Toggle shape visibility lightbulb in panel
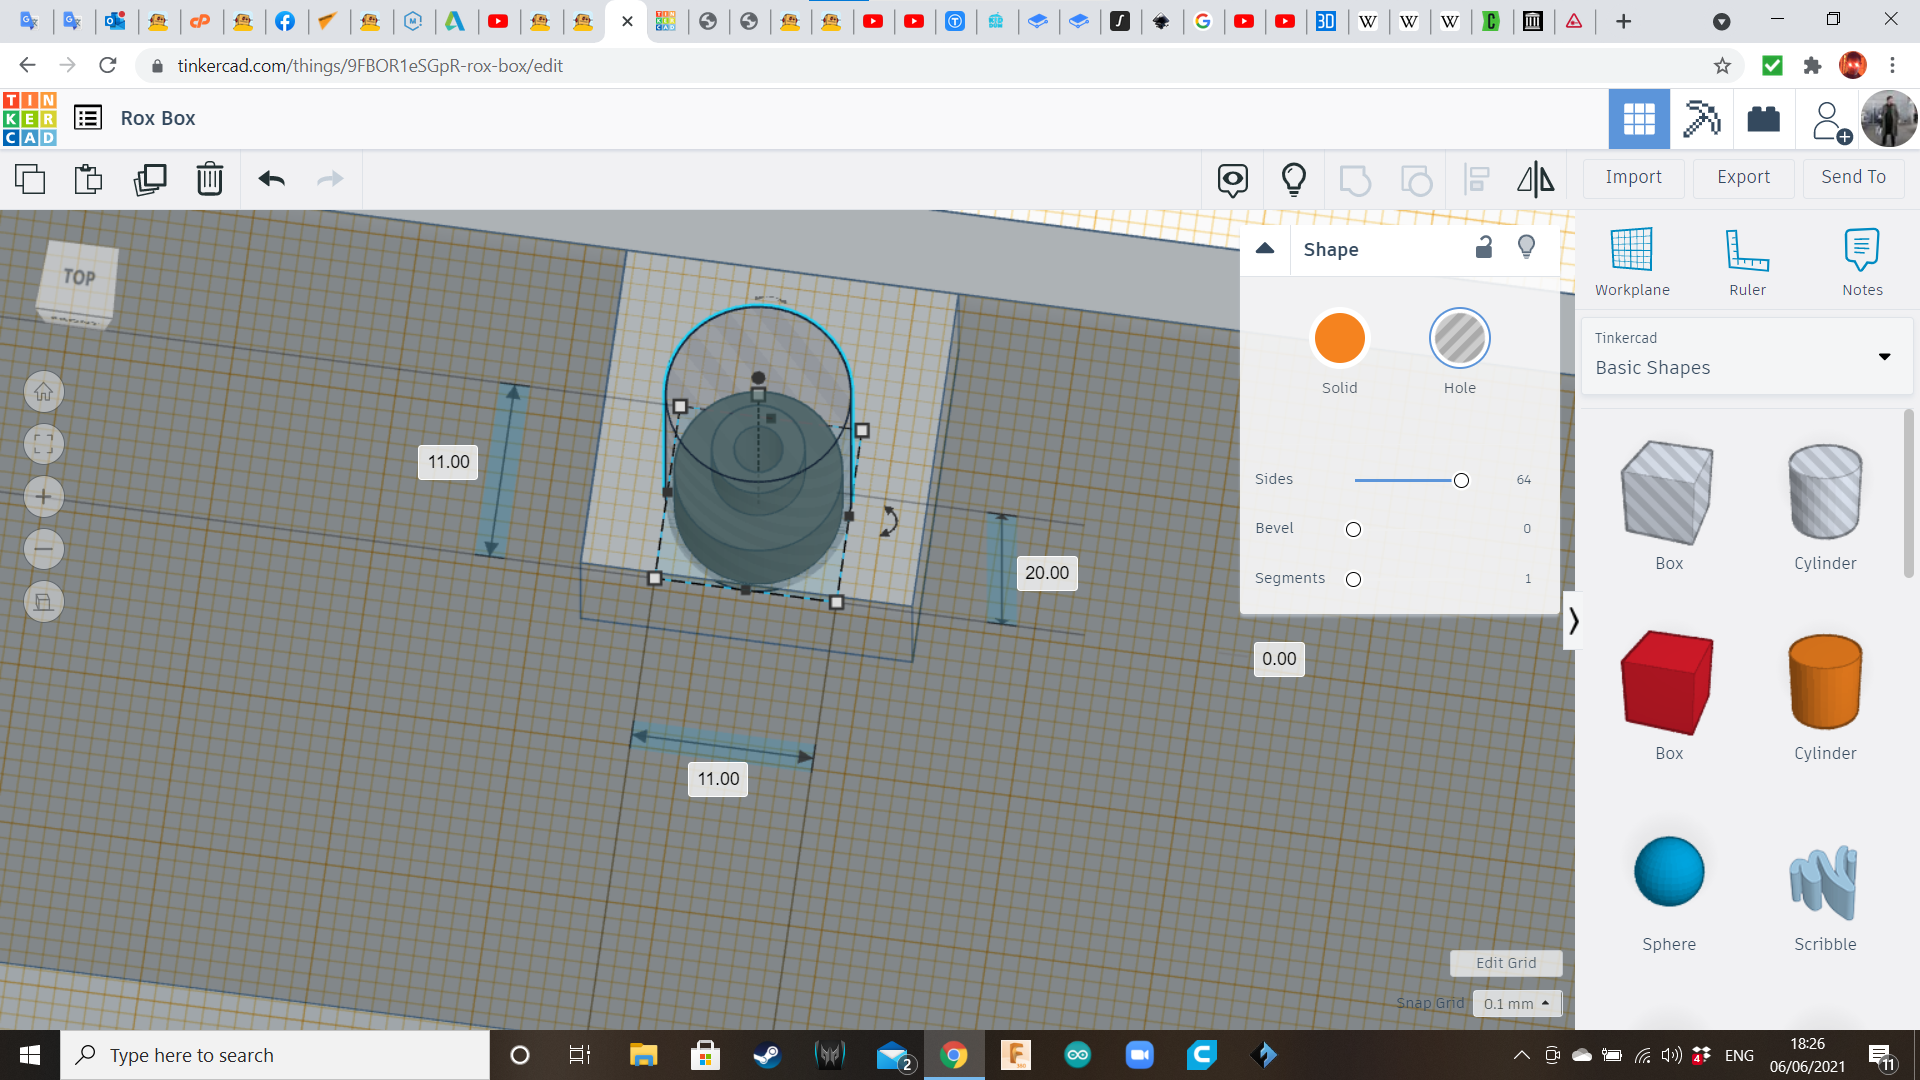 [1526, 248]
